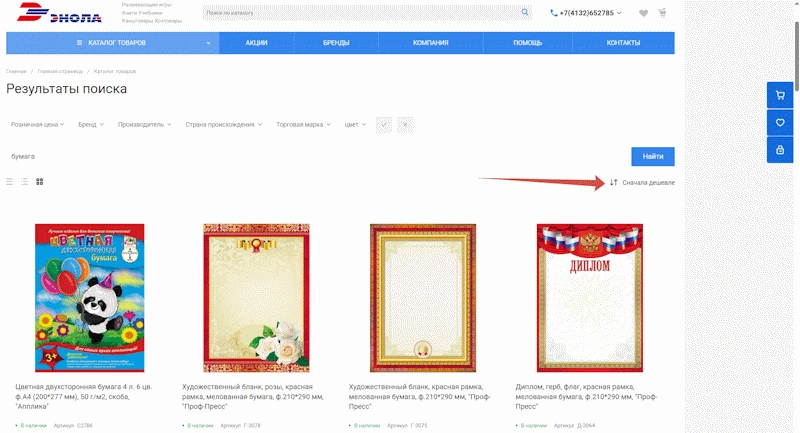This screenshot has height=433, width=800.
Task: Open the Сначала дешевле sorting dropdown
Action: 642,182
